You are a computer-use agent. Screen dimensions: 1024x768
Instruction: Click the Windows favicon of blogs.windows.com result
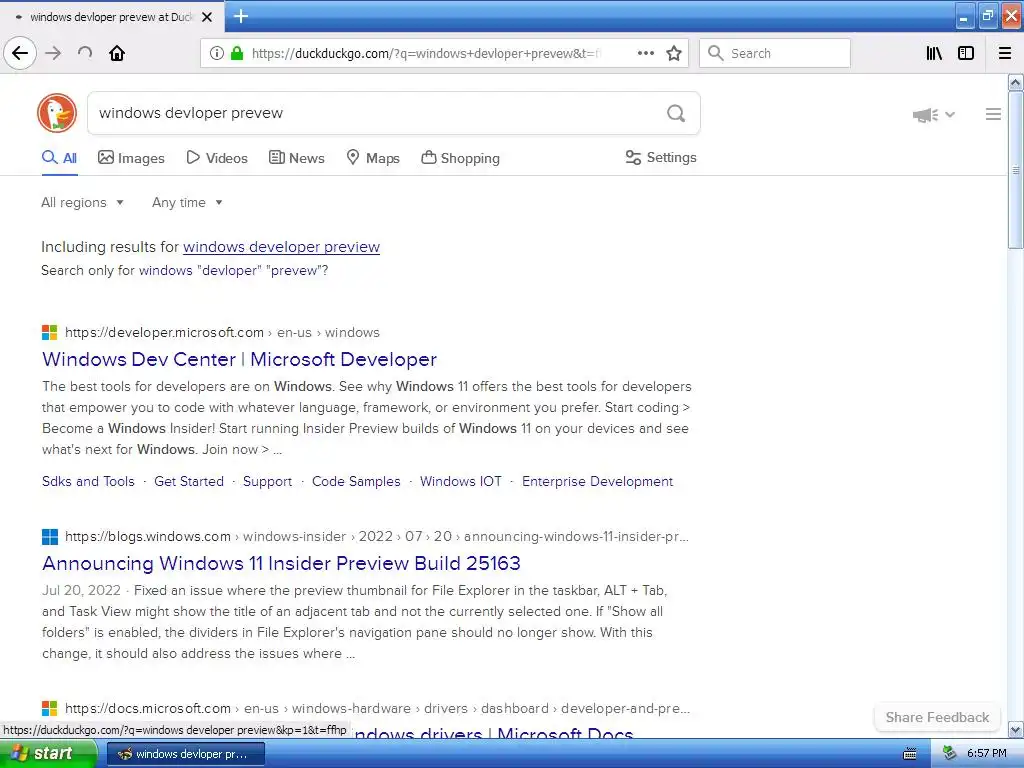pyautogui.click(x=50, y=537)
